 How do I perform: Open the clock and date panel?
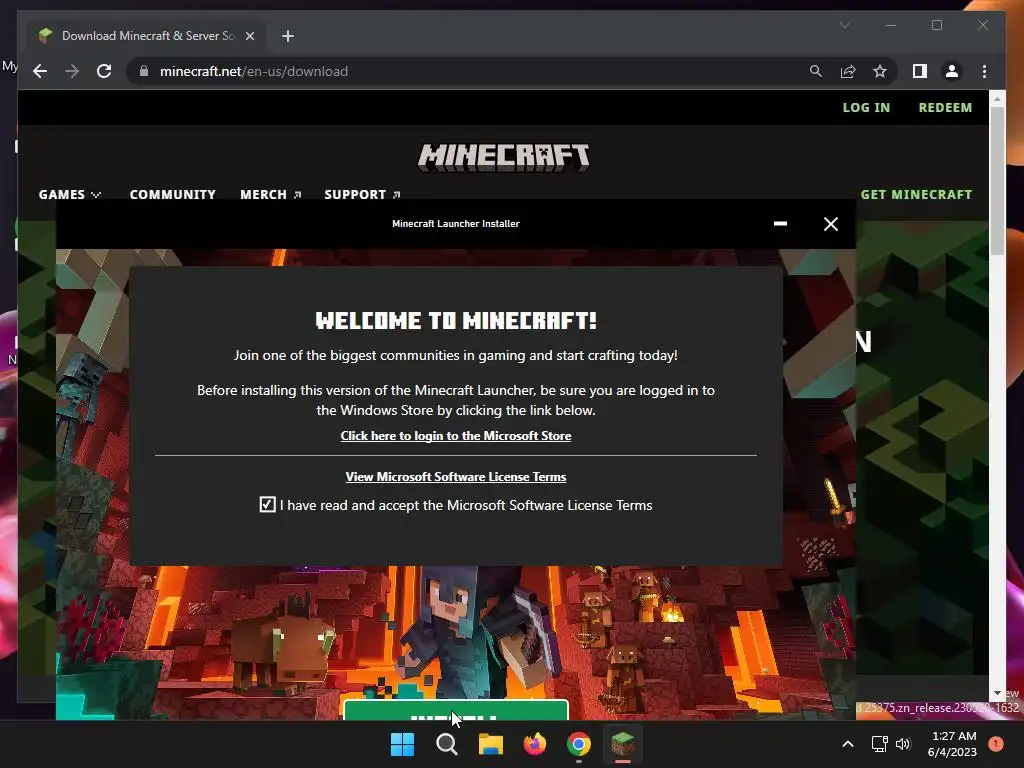pos(952,744)
